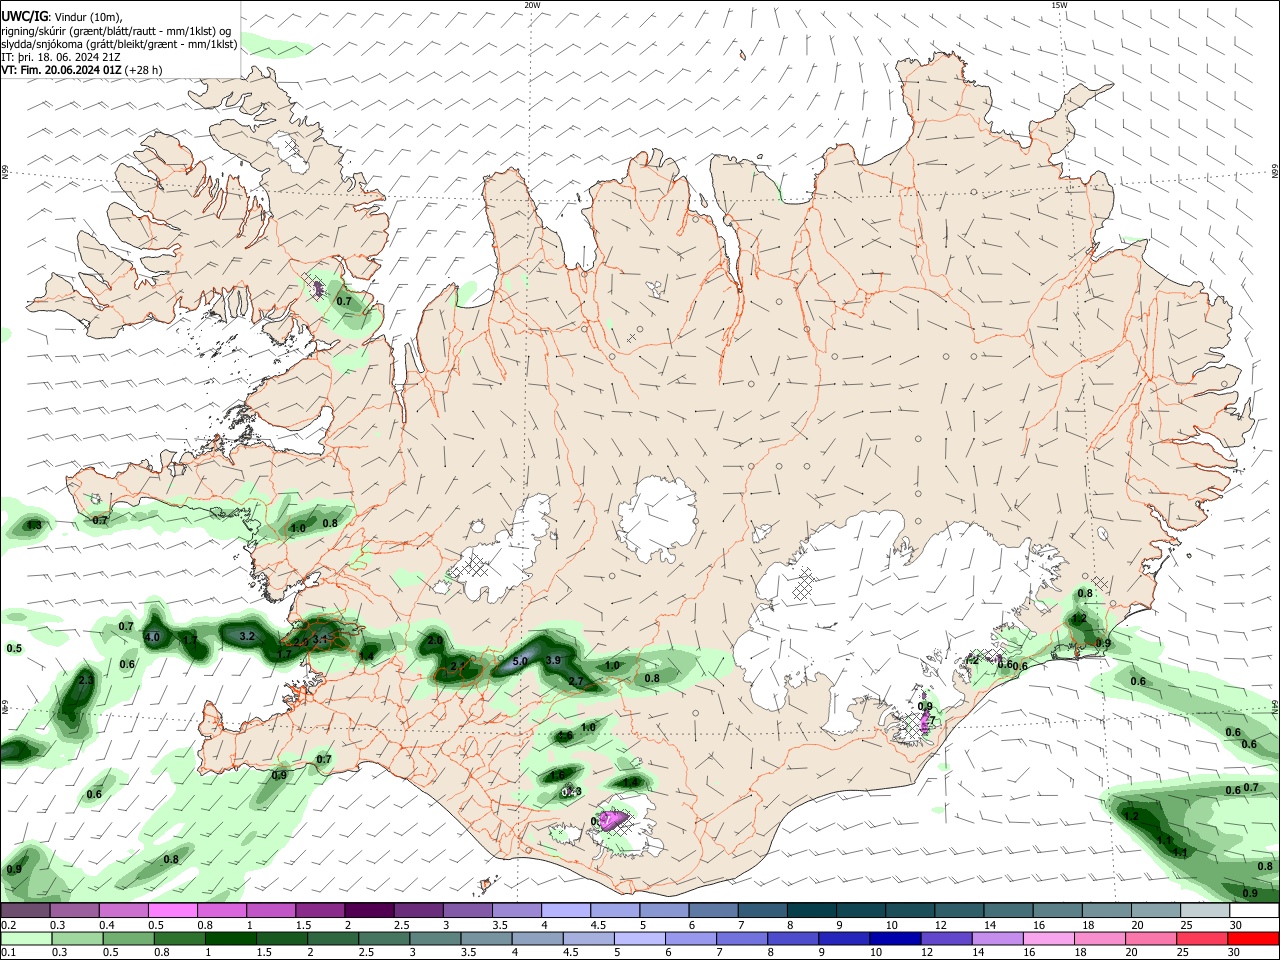Click the 0.5 precipitation value at the map's western edge
Screen dimensions: 1280x960
tap(14, 649)
